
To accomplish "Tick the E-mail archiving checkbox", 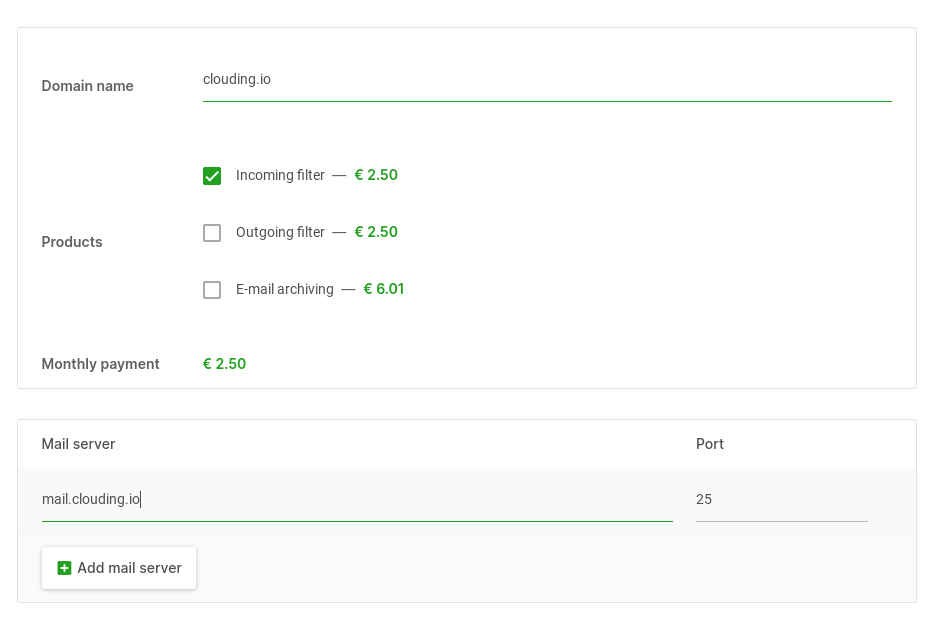I will pos(212,290).
